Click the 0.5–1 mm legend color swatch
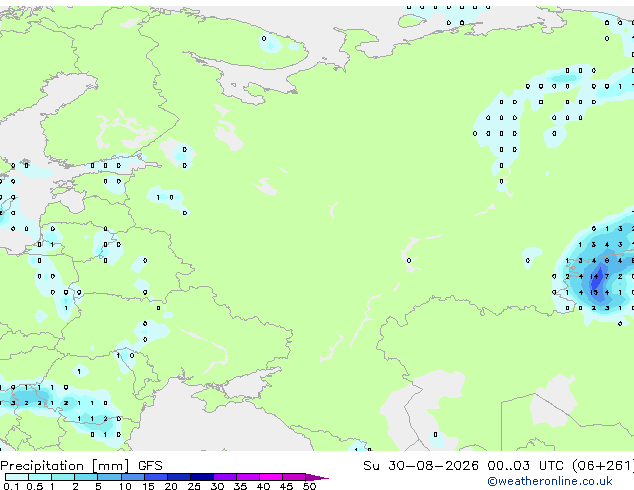The width and height of the screenshot is (634, 490). coord(40,477)
